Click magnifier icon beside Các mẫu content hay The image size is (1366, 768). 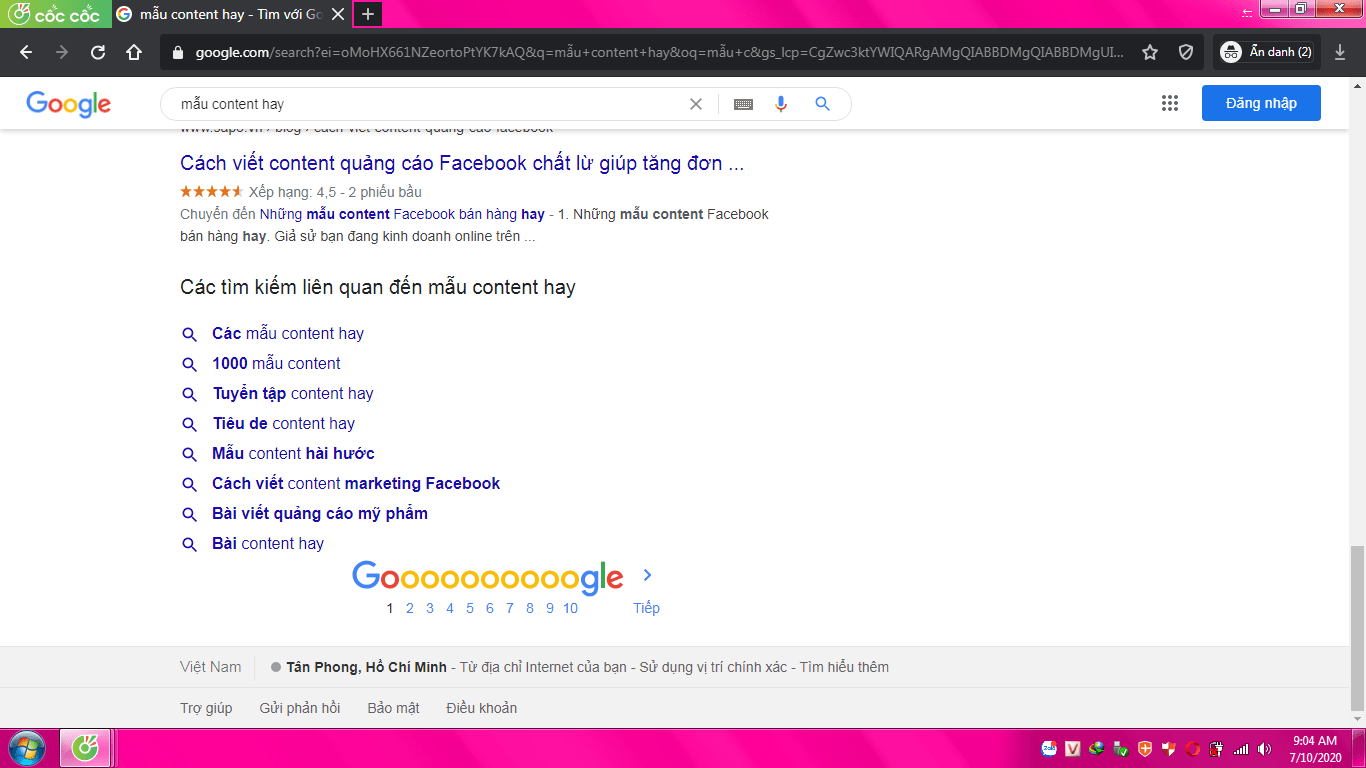[x=189, y=334]
